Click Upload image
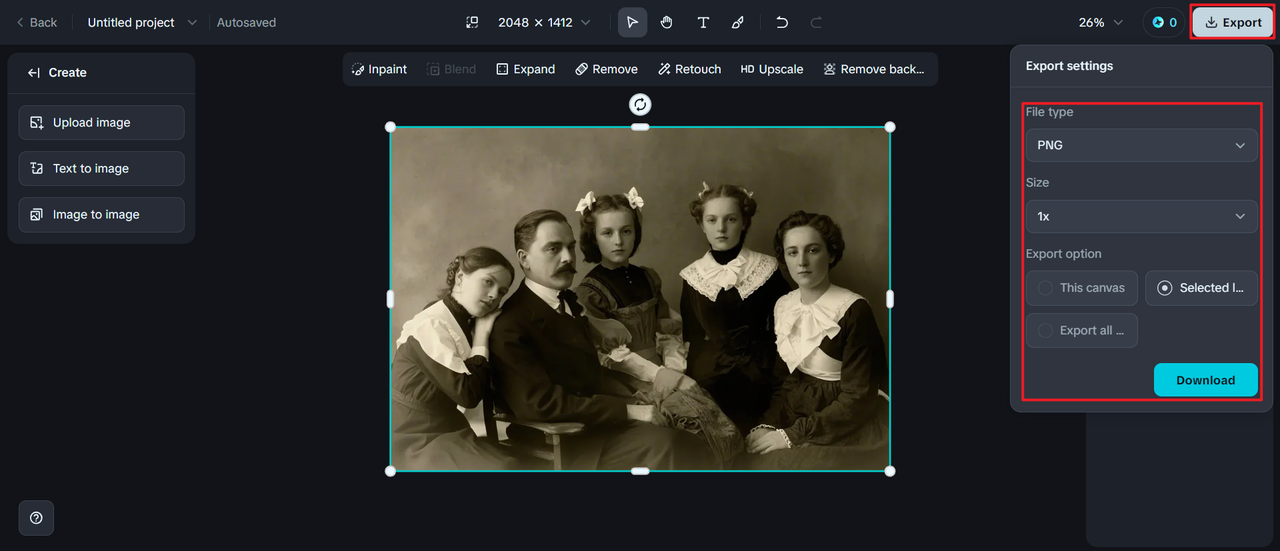Image resolution: width=1280 pixels, height=551 pixels. (101, 122)
